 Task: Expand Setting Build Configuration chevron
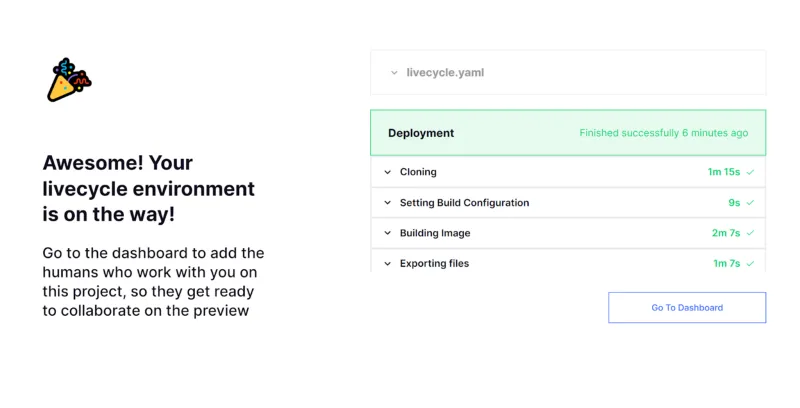pos(388,203)
